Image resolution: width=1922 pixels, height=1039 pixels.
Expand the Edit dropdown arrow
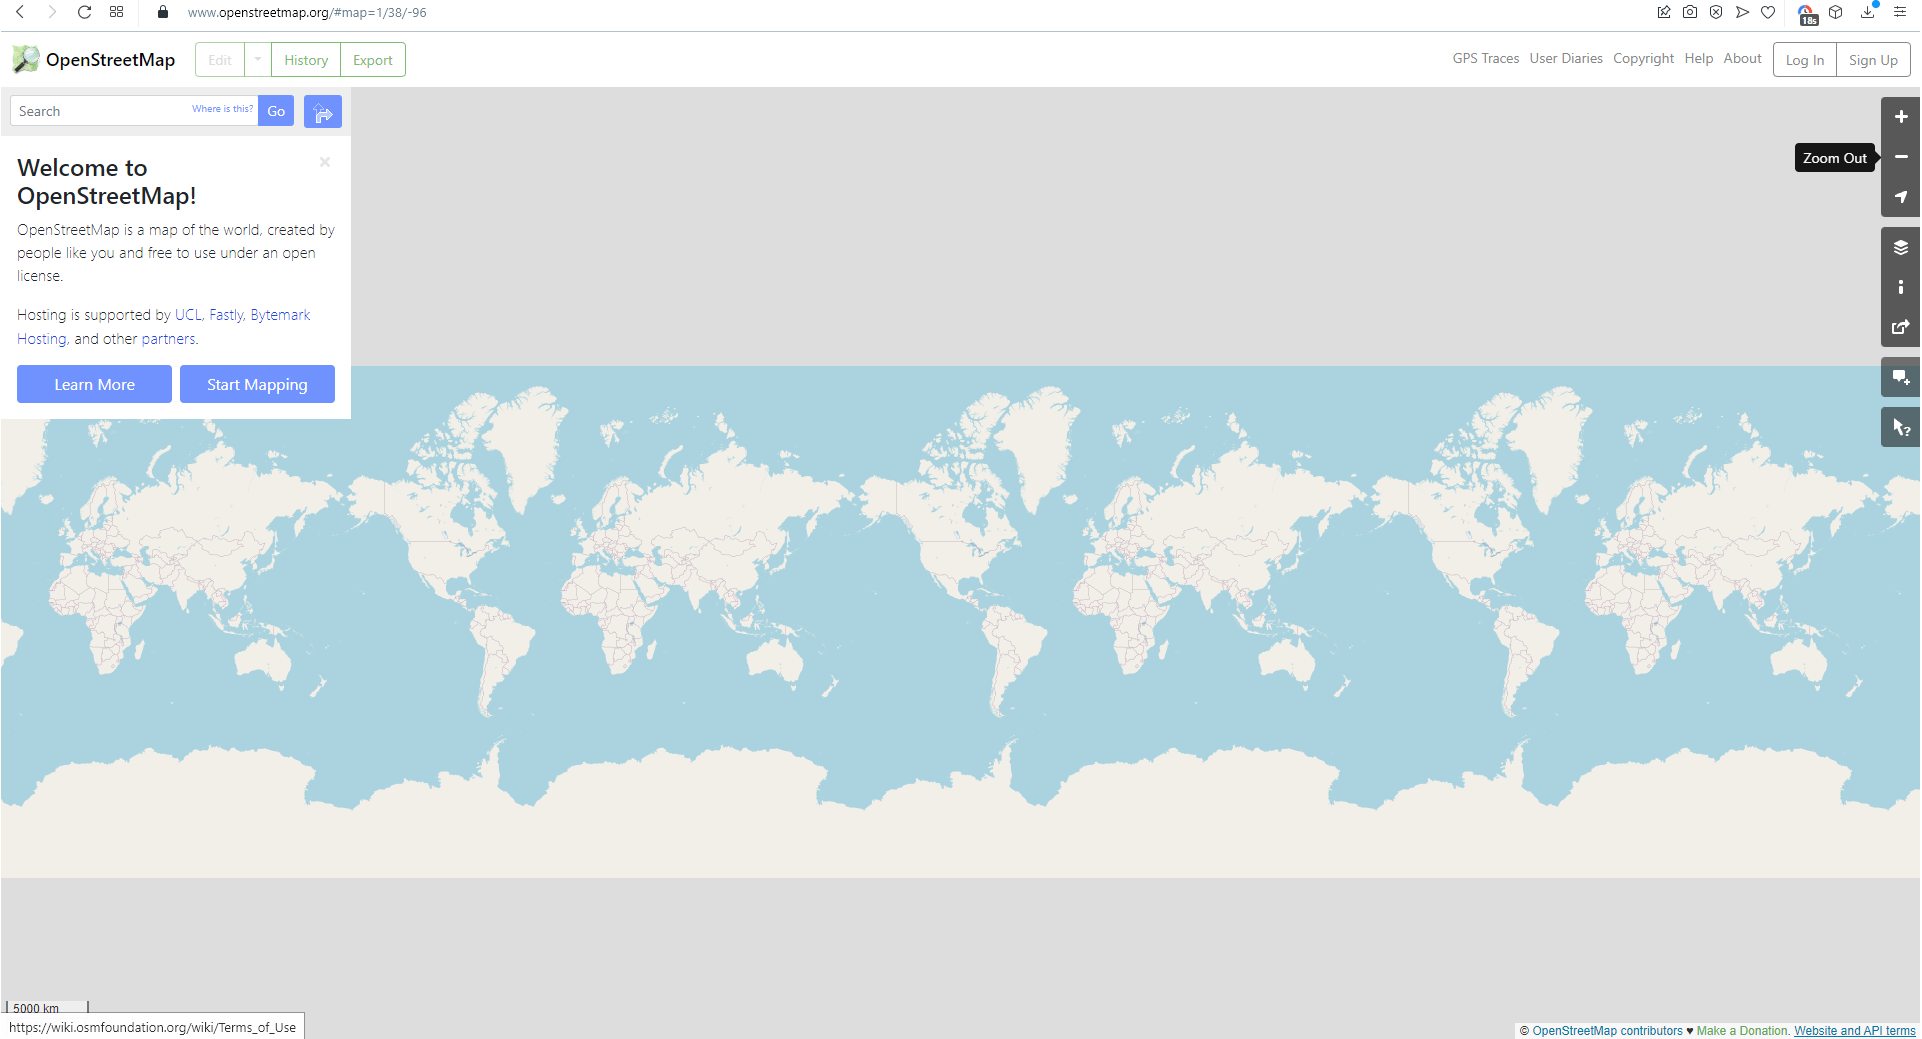click(258, 60)
